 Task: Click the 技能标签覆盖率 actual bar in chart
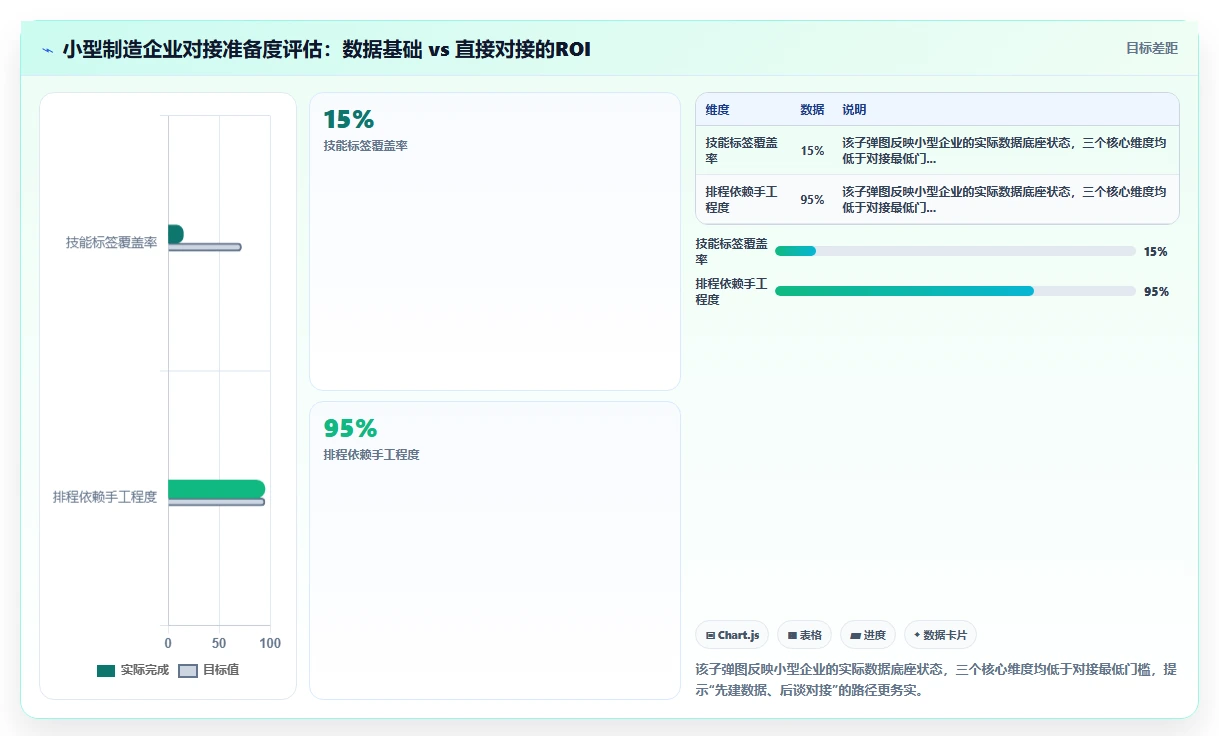tap(175, 234)
